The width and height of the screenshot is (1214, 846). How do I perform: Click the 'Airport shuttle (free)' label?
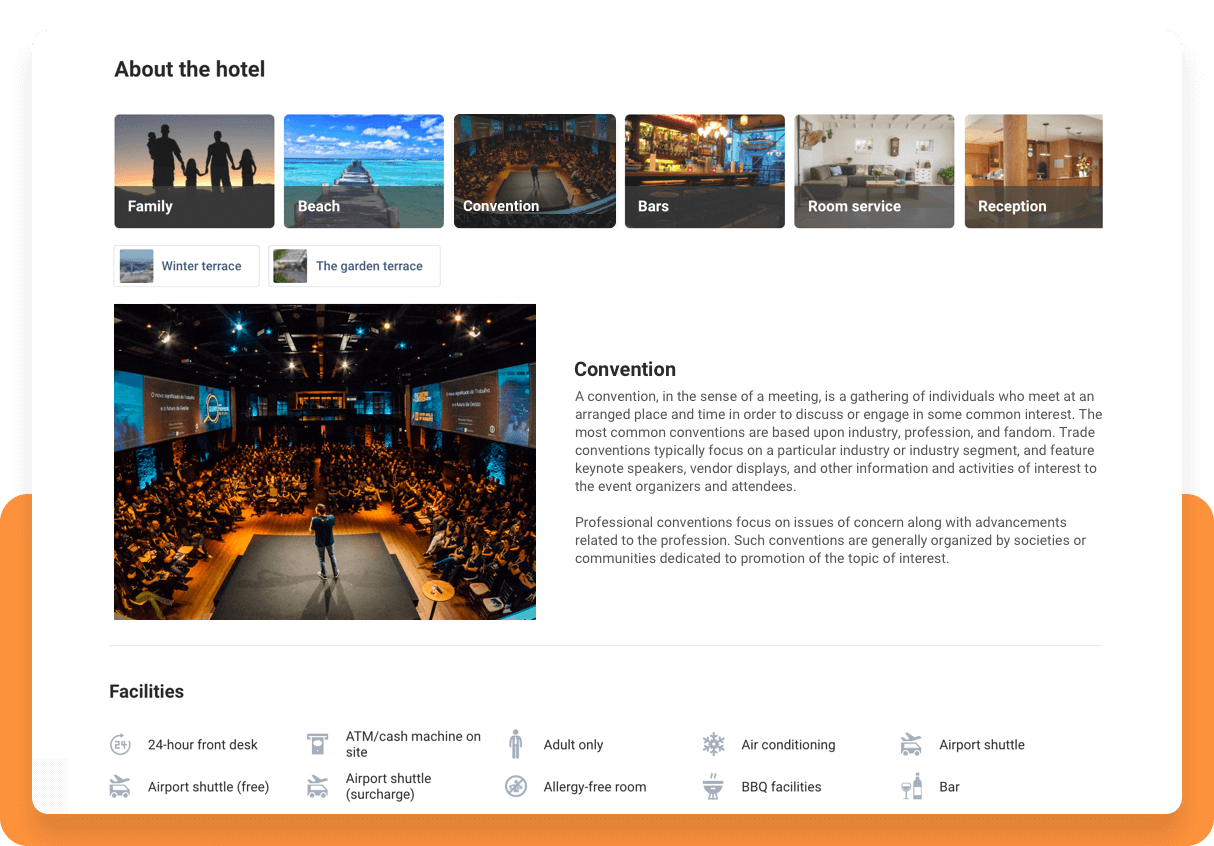[x=209, y=787]
